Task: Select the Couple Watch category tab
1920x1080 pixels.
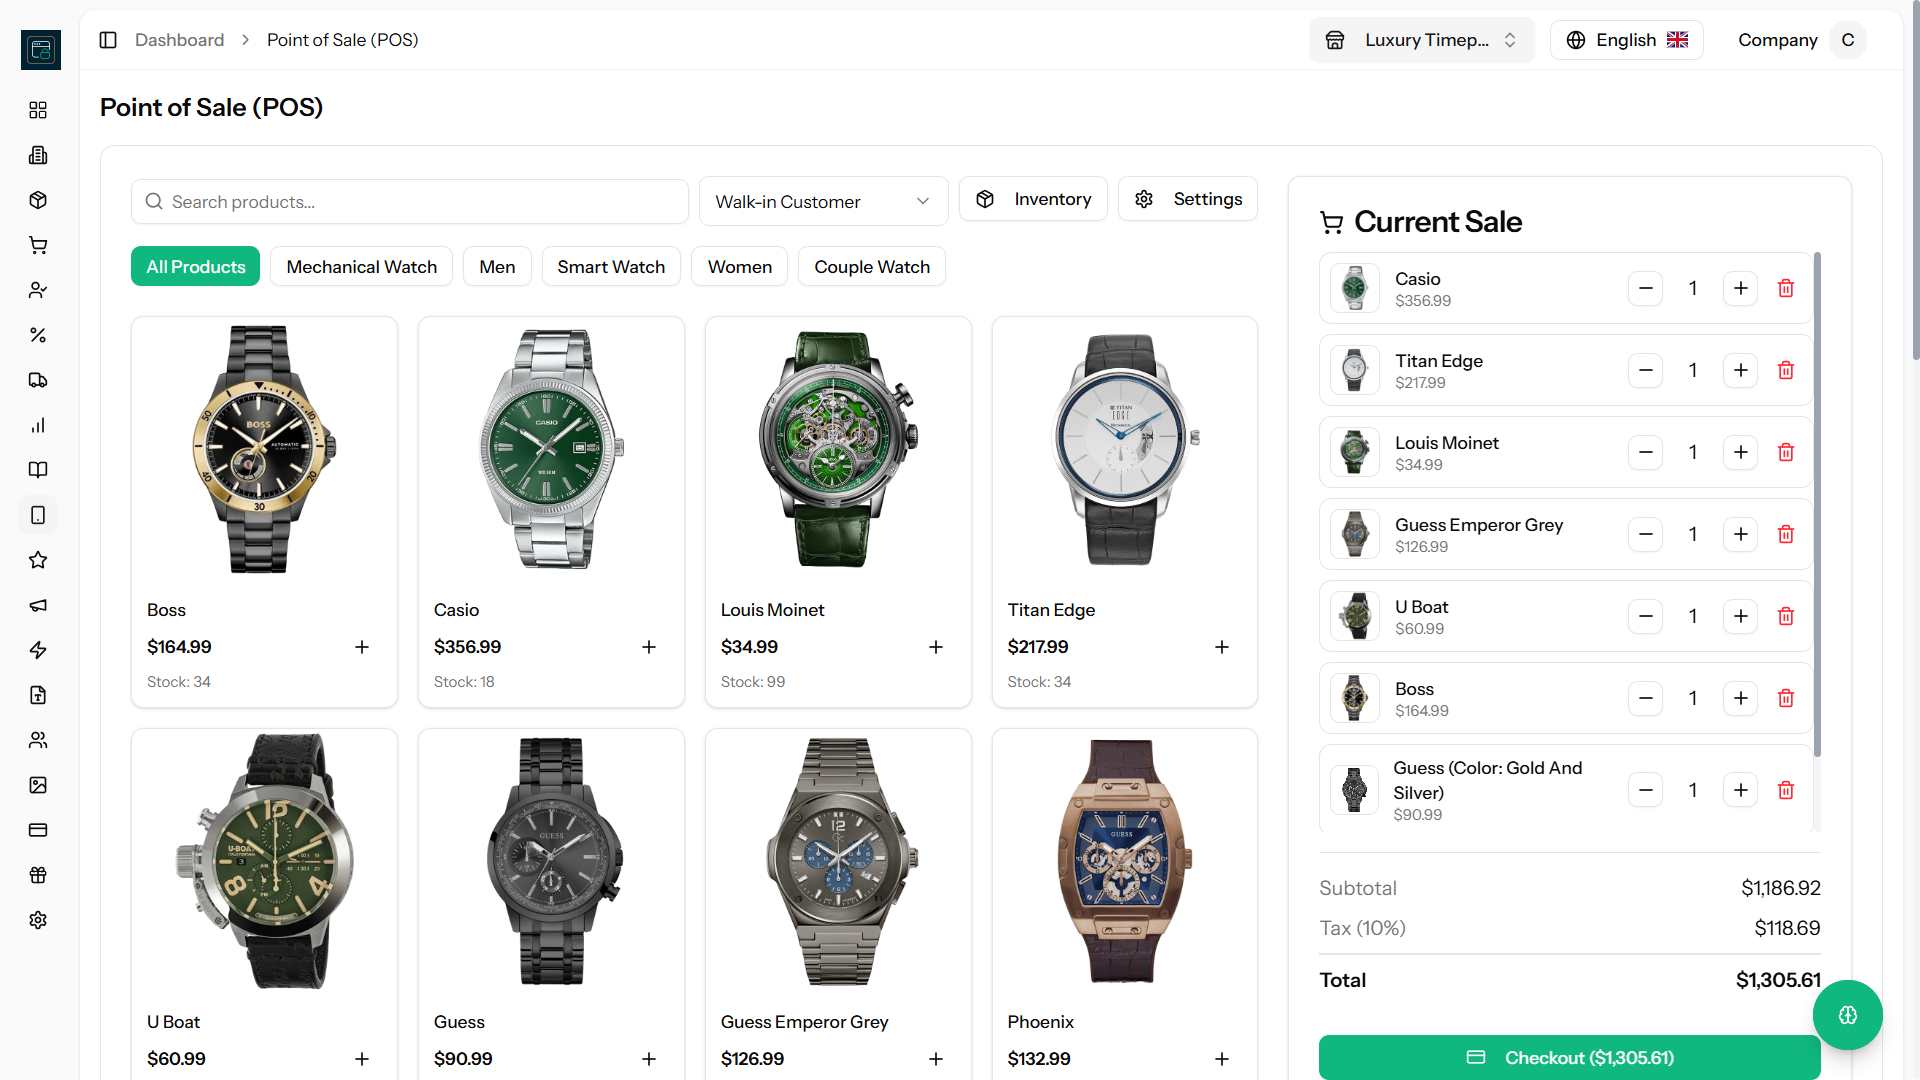Action: coord(871,267)
